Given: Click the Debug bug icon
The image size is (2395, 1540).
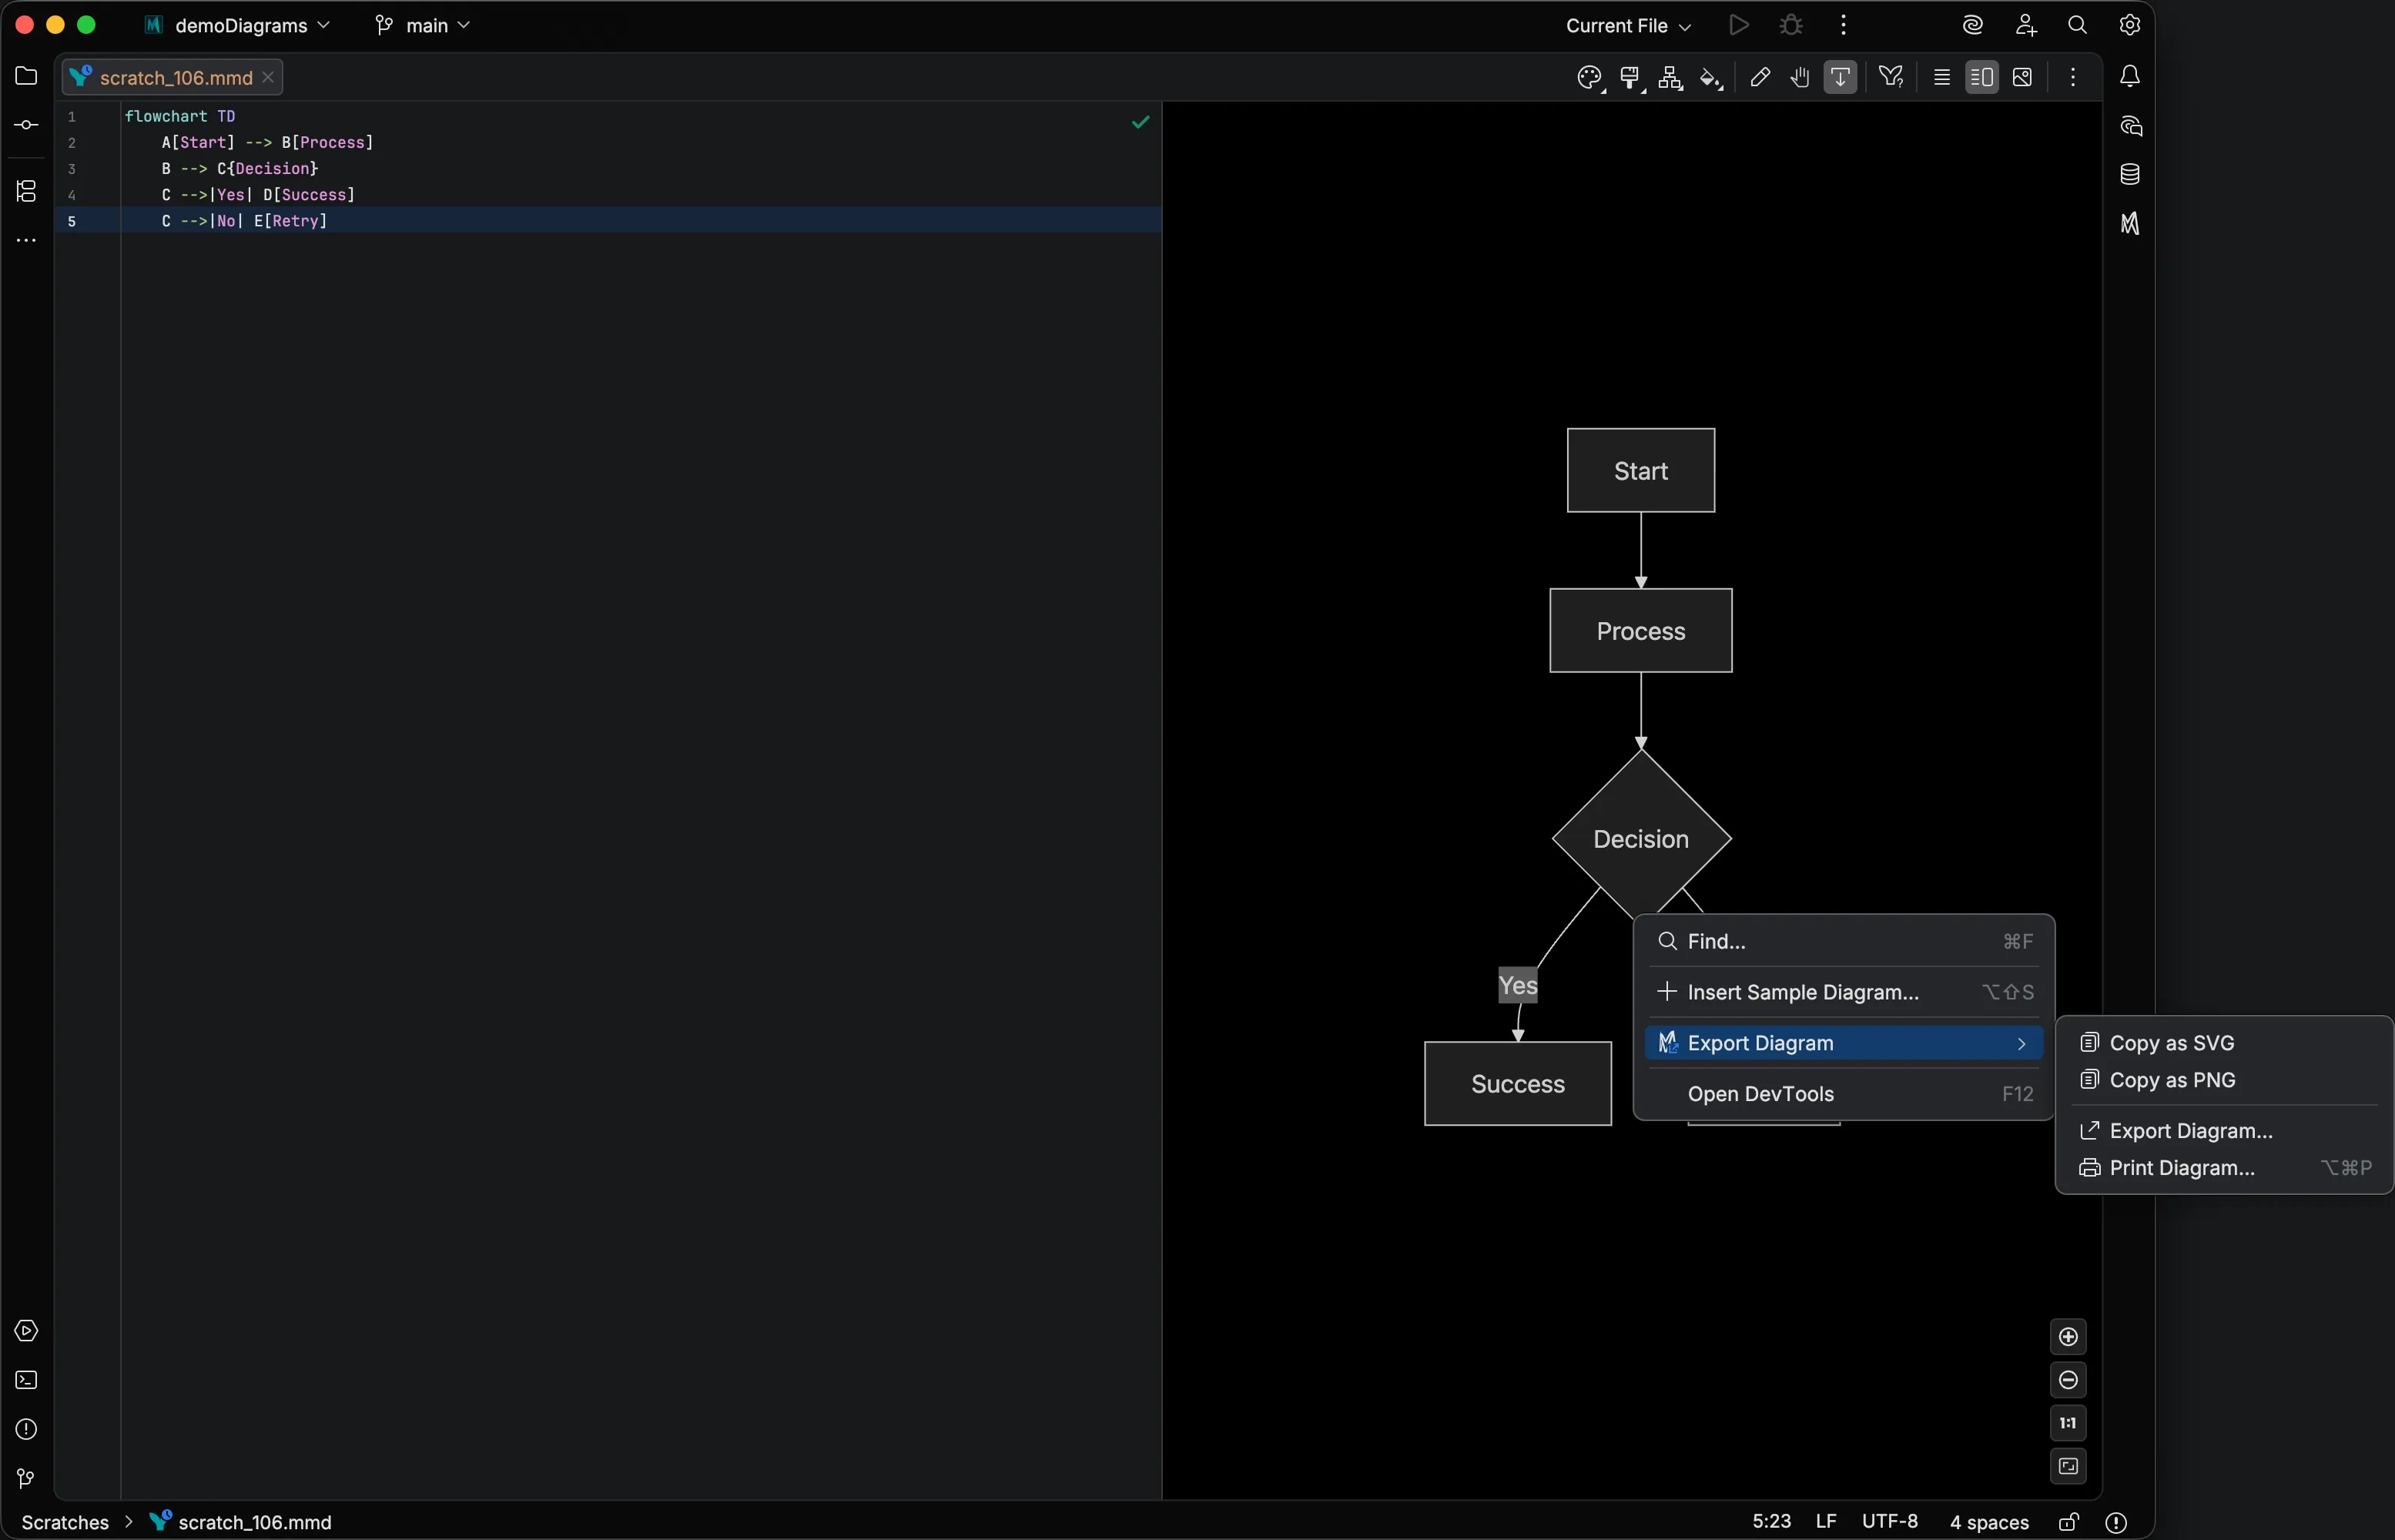Looking at the screenshot, I should point(1791,25).
